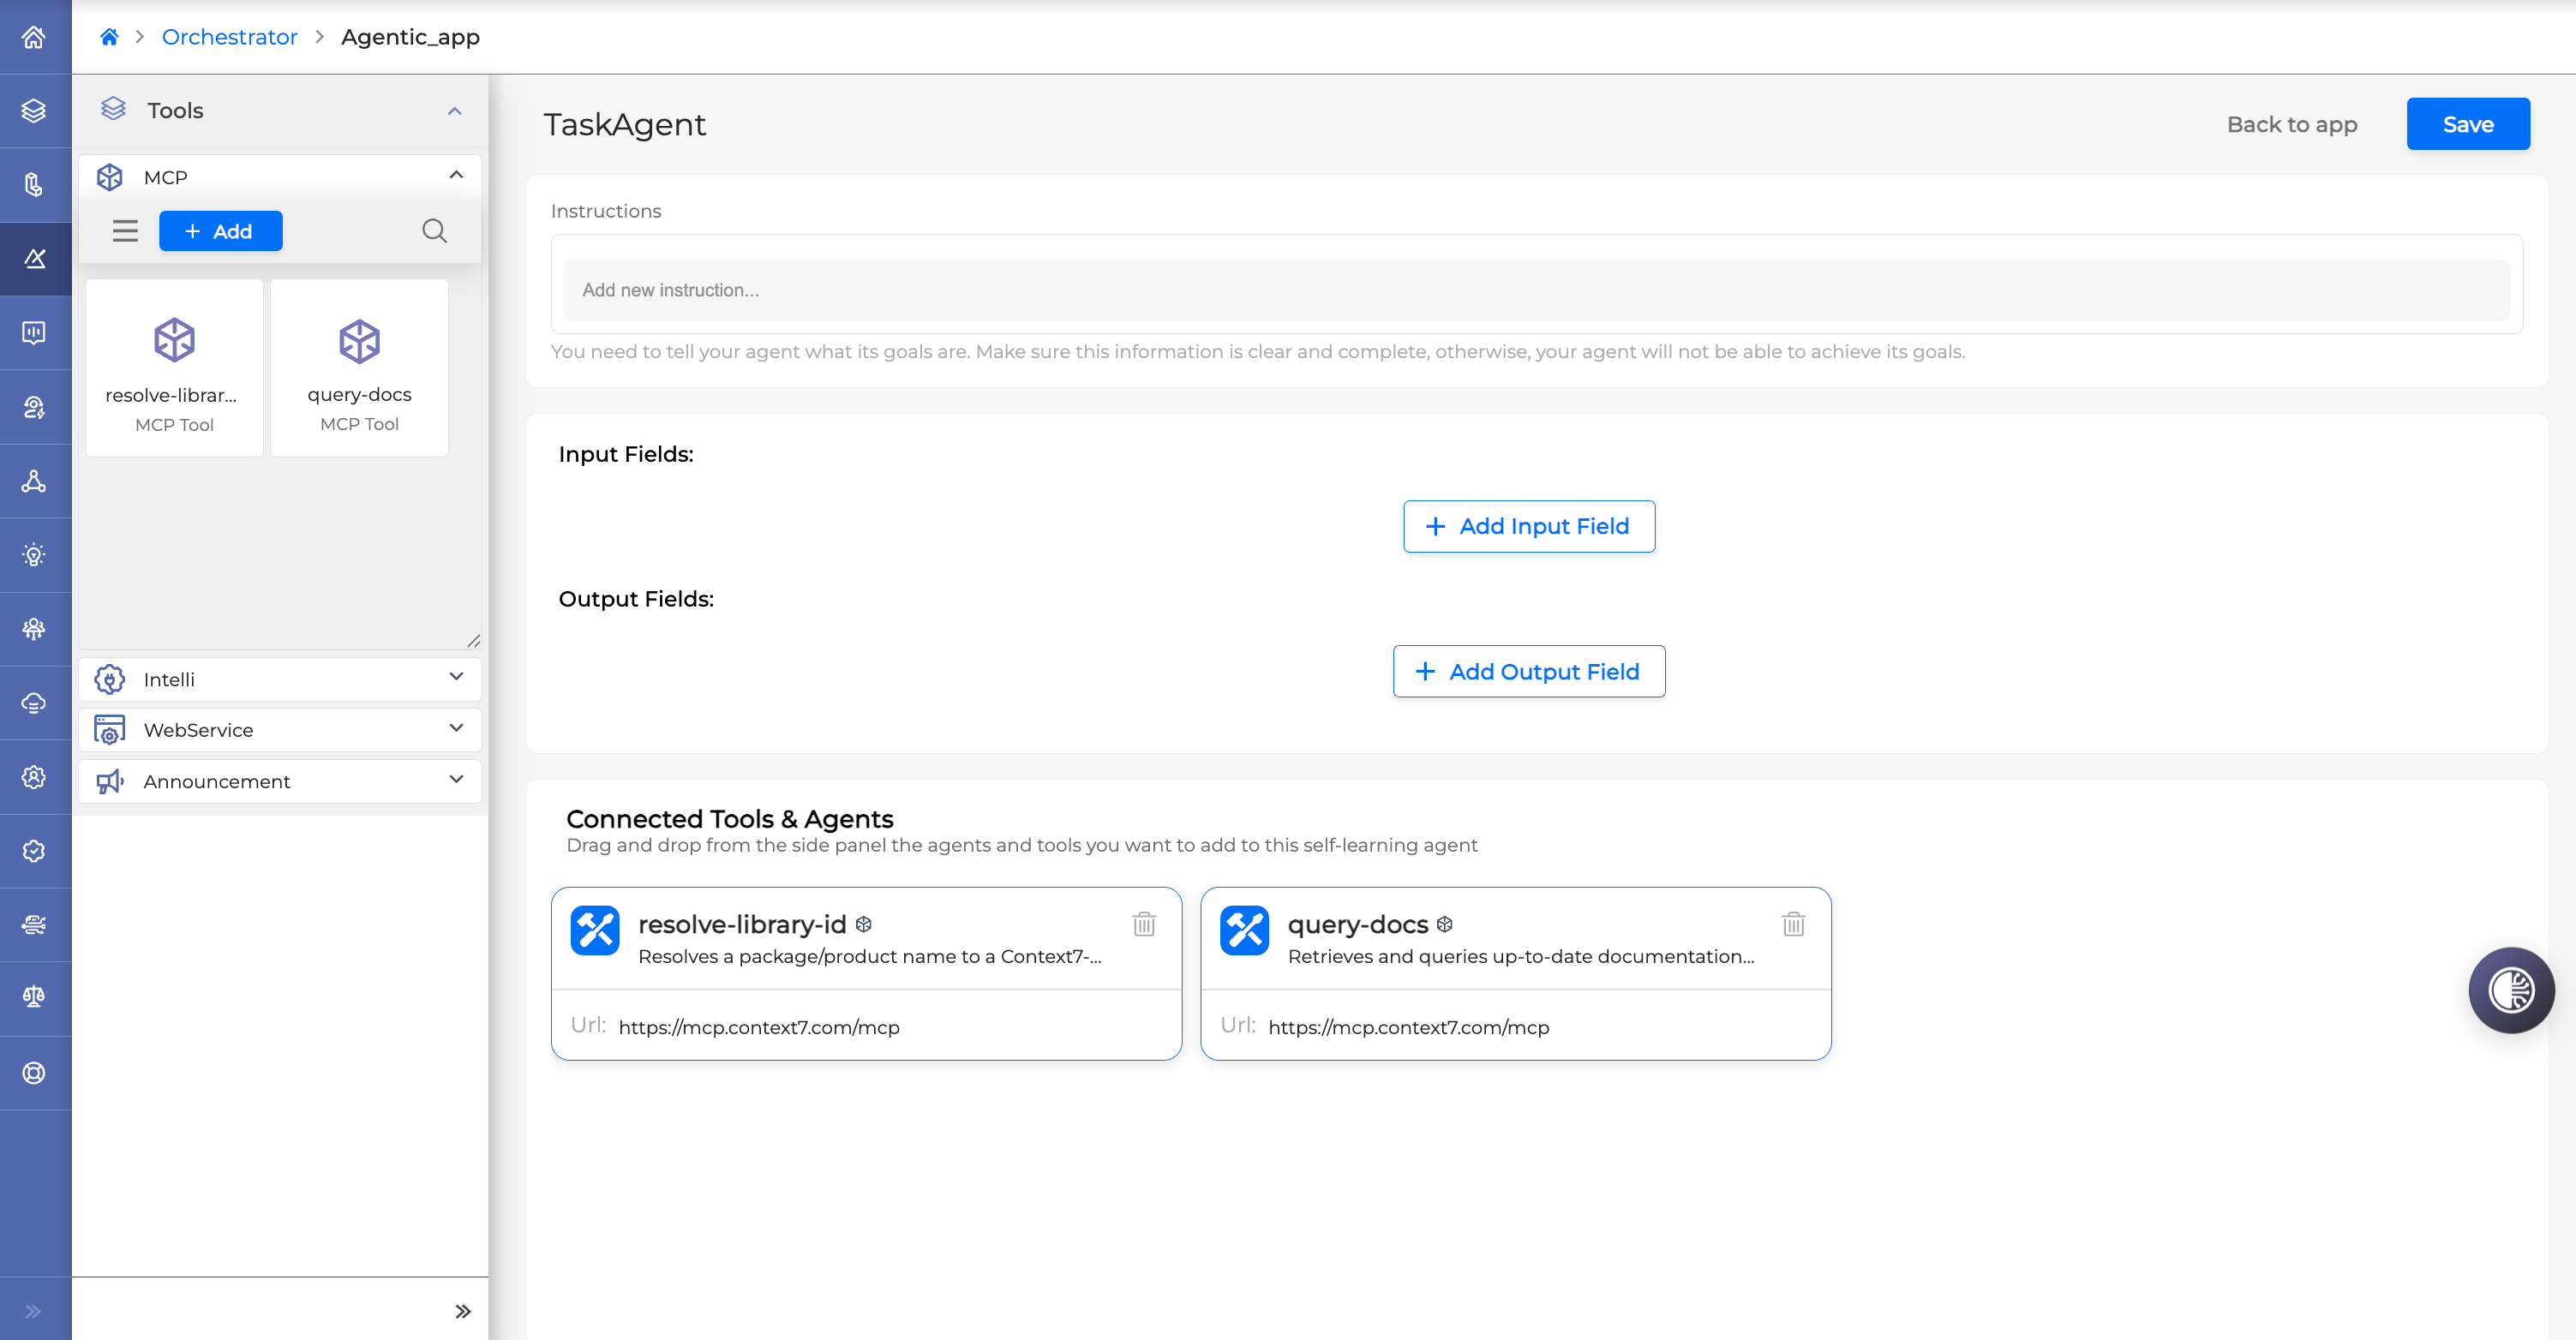Click Back to app link
This screenshot has width=2576, height=1340.
tap(2291, 124)
